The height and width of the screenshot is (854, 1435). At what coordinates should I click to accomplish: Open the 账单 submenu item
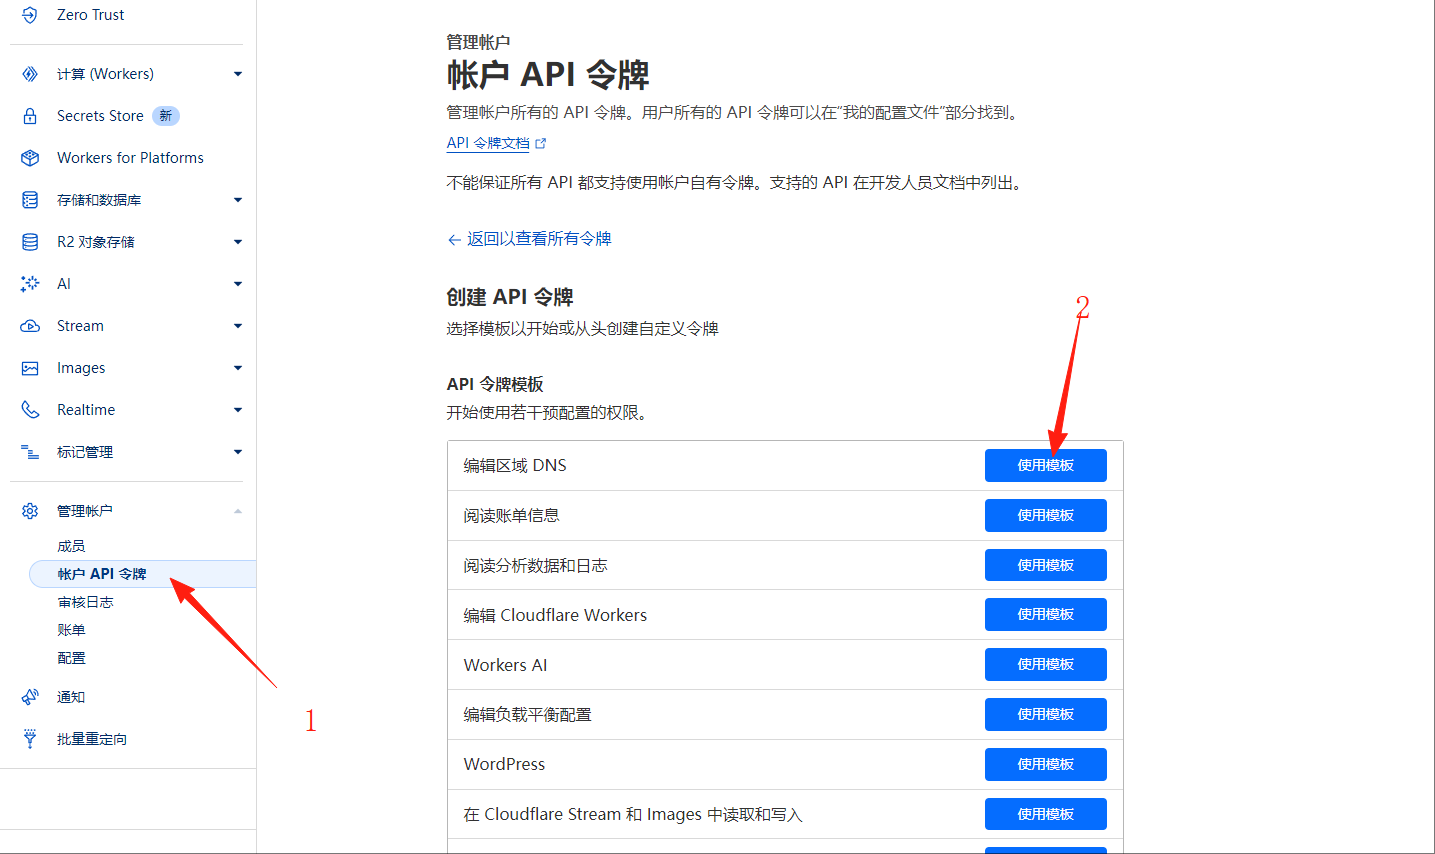coord(71,630)
